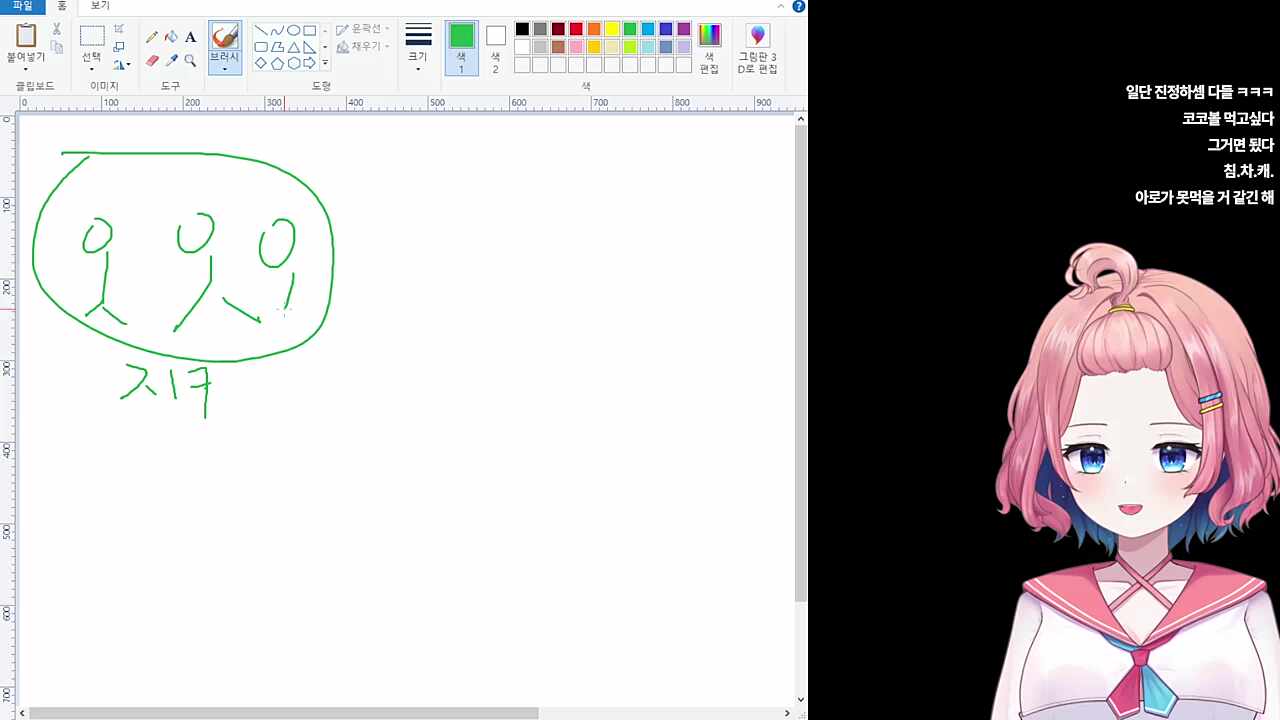Select the Fill with color bucket tool

click(171, 37)
